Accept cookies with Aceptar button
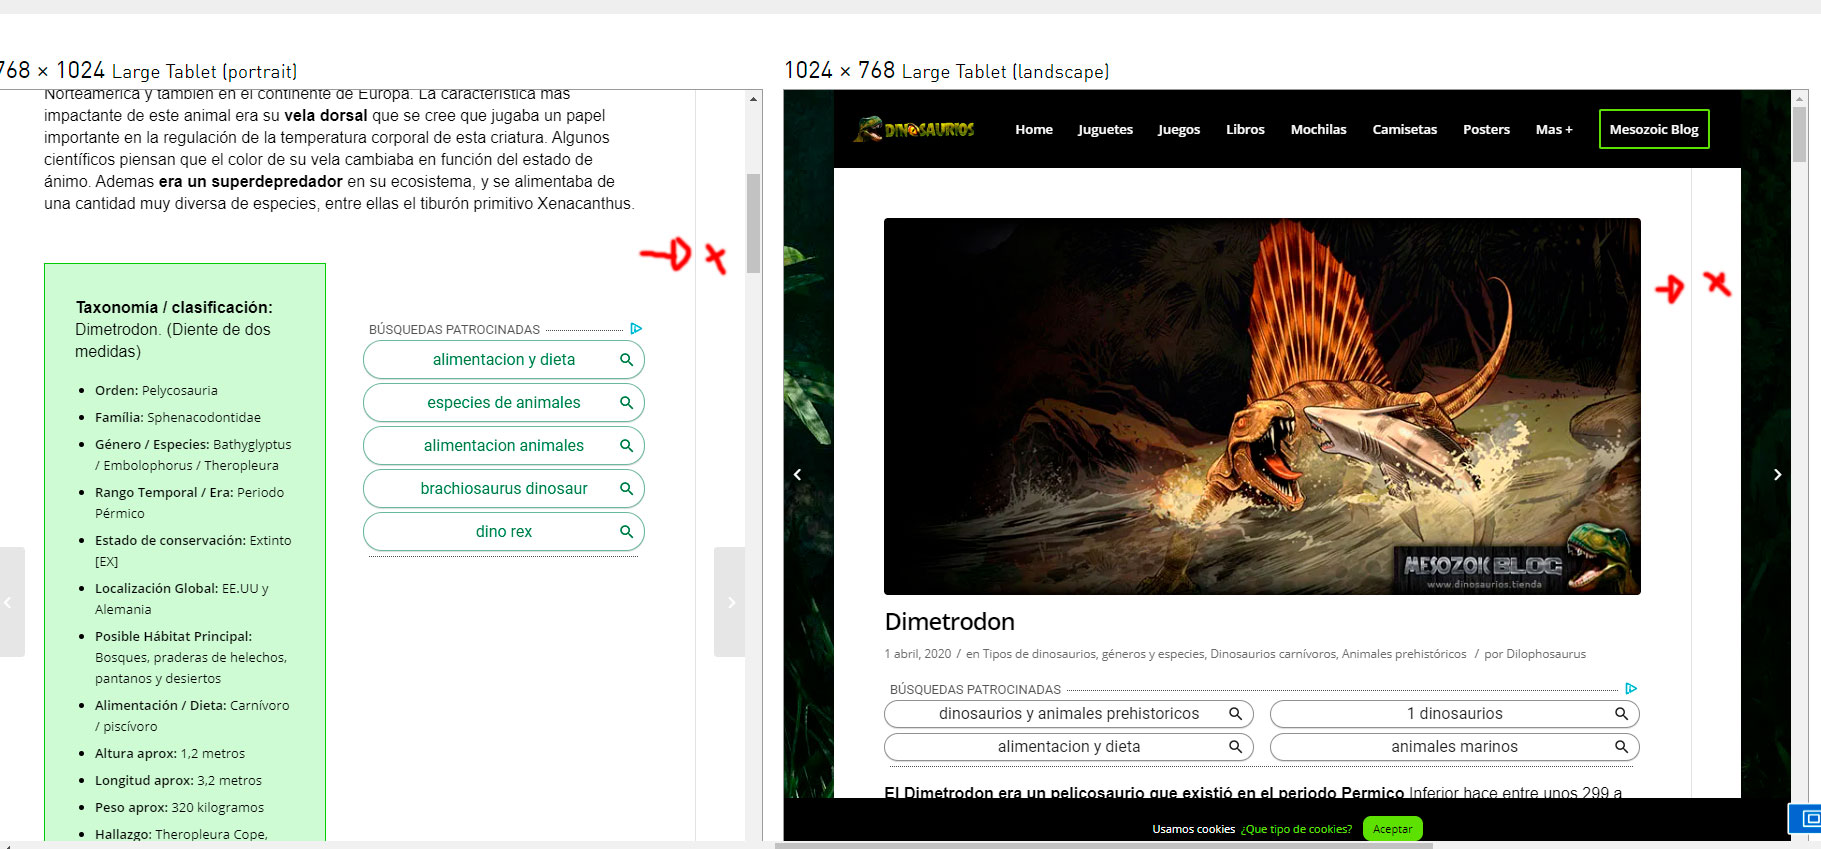 (x=1392, y=829)
